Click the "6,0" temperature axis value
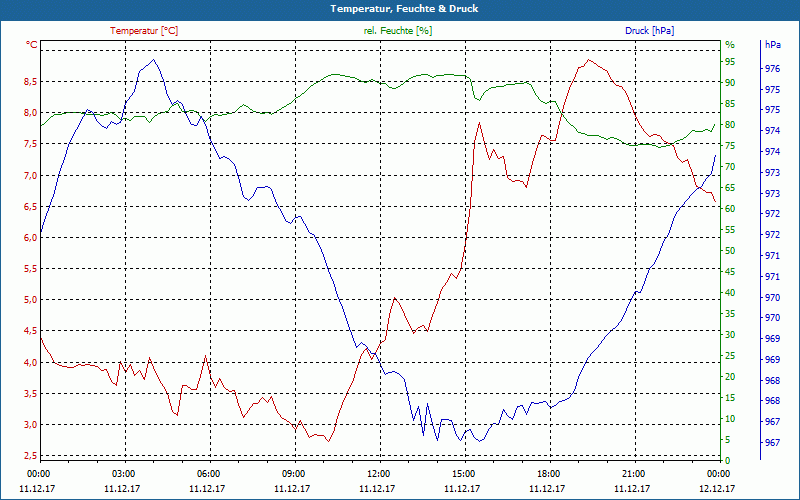The width and height of the screenshot is (800, 500). 31,238
